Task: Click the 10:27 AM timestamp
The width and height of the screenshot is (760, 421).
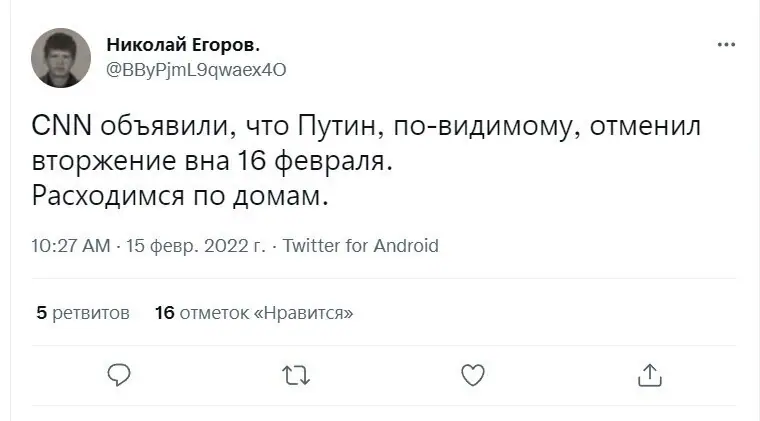Action: pyautogui.click(x=71, y=246)
